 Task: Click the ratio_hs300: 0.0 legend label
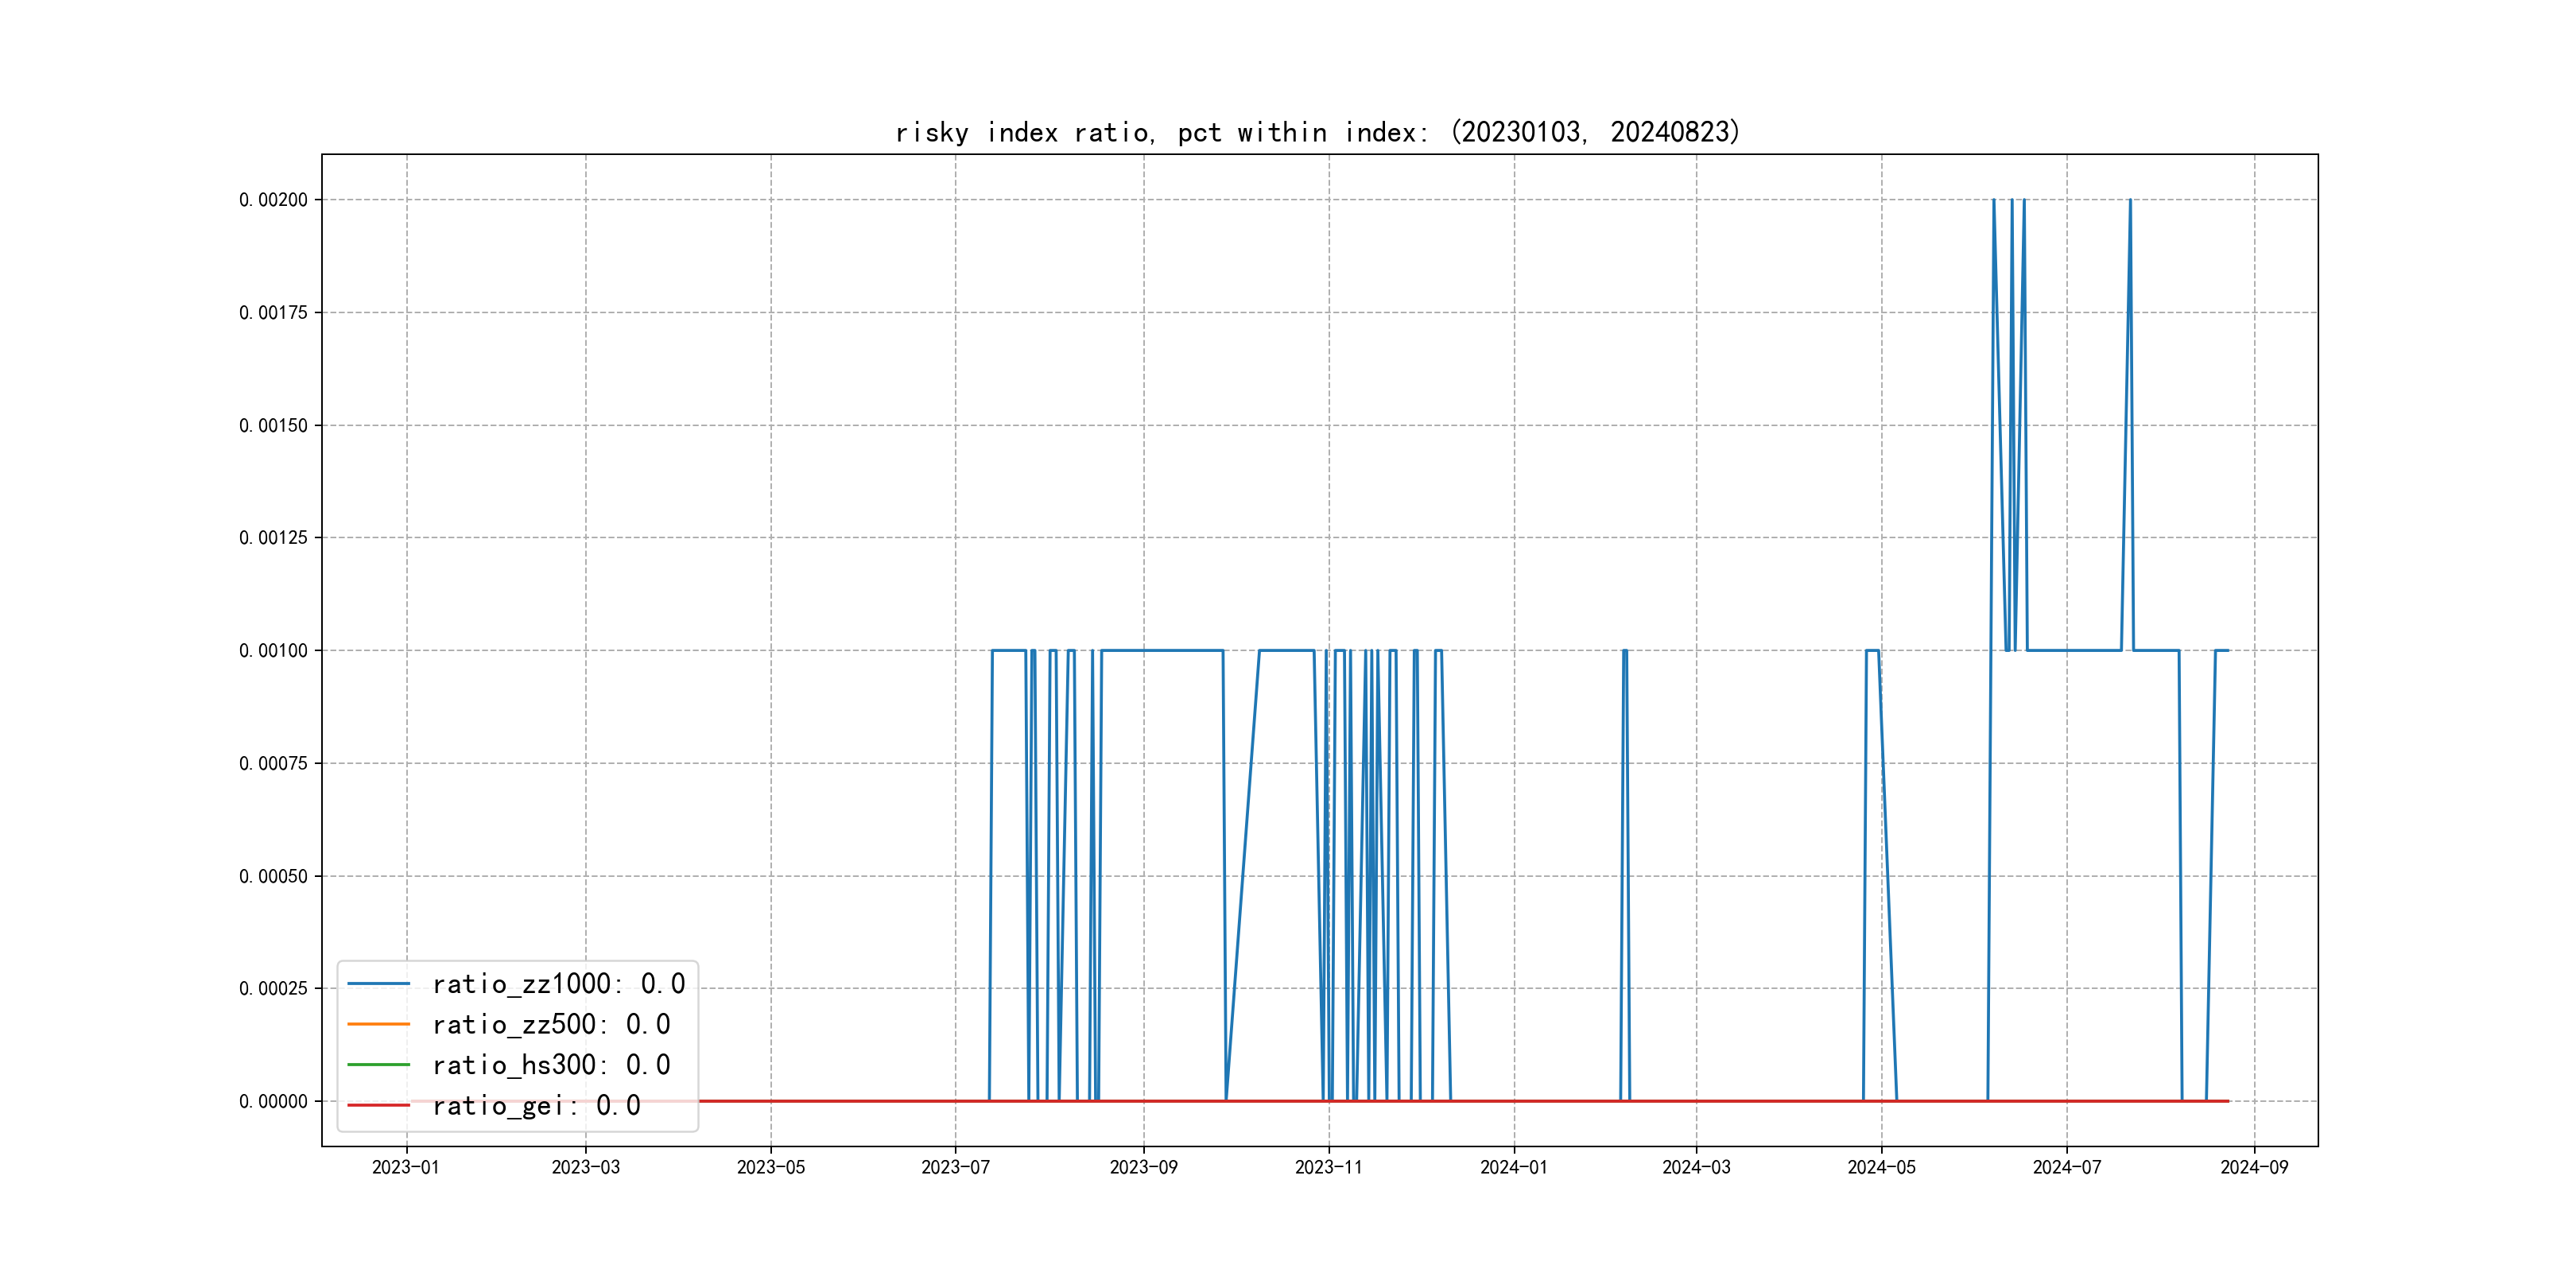click(x=551, y=1065)
